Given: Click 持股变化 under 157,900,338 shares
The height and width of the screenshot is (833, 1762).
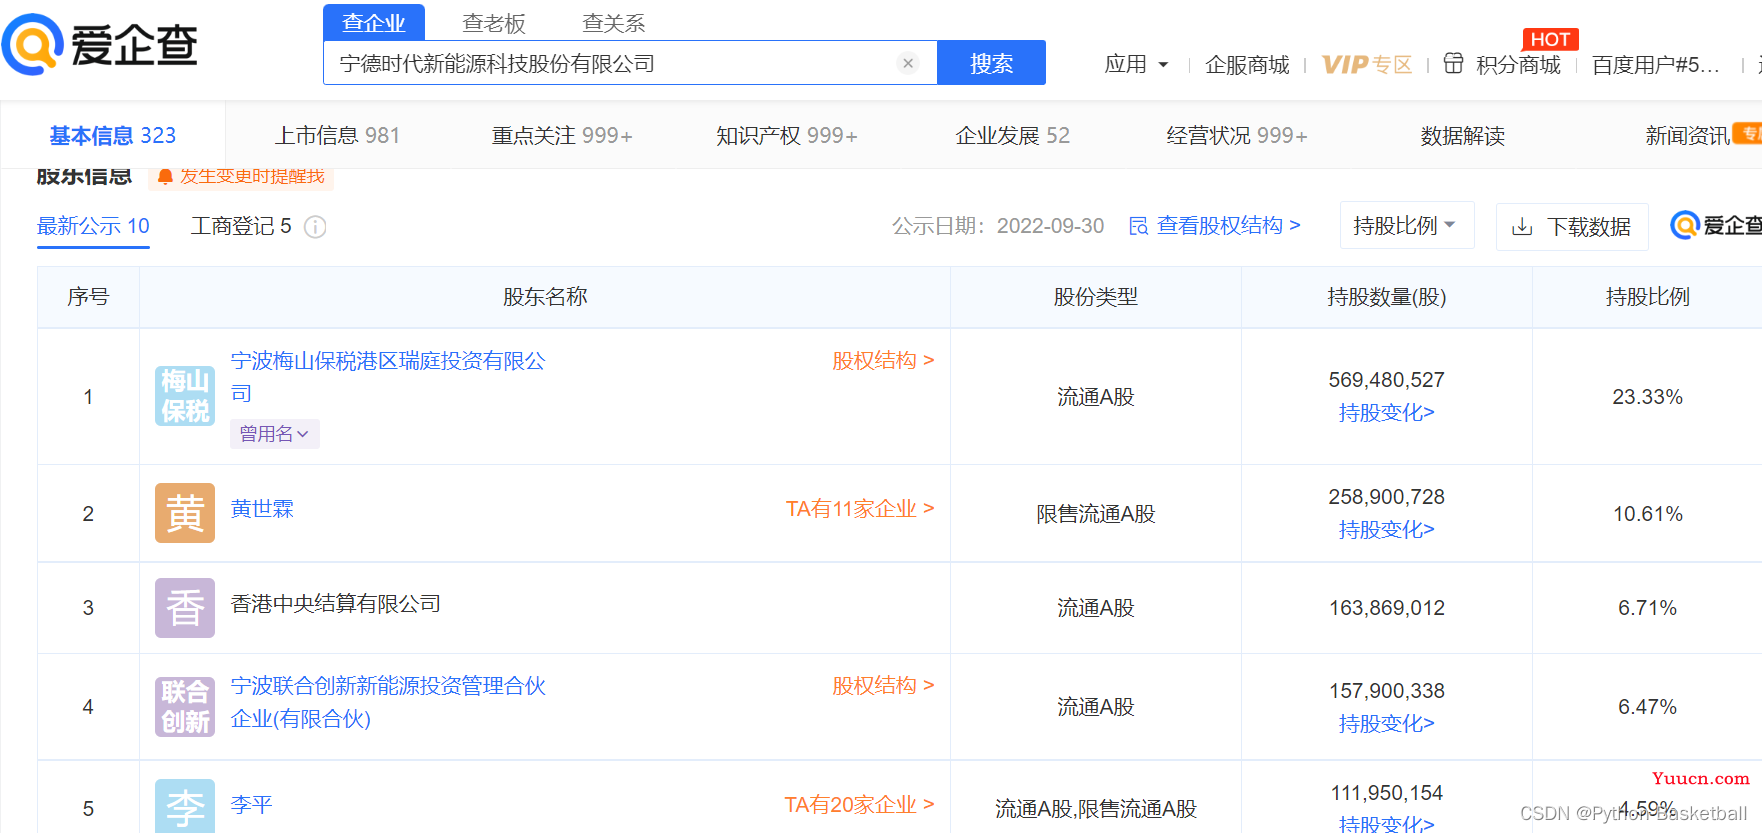Looking at the screenshot, I should click(1386, 723).
